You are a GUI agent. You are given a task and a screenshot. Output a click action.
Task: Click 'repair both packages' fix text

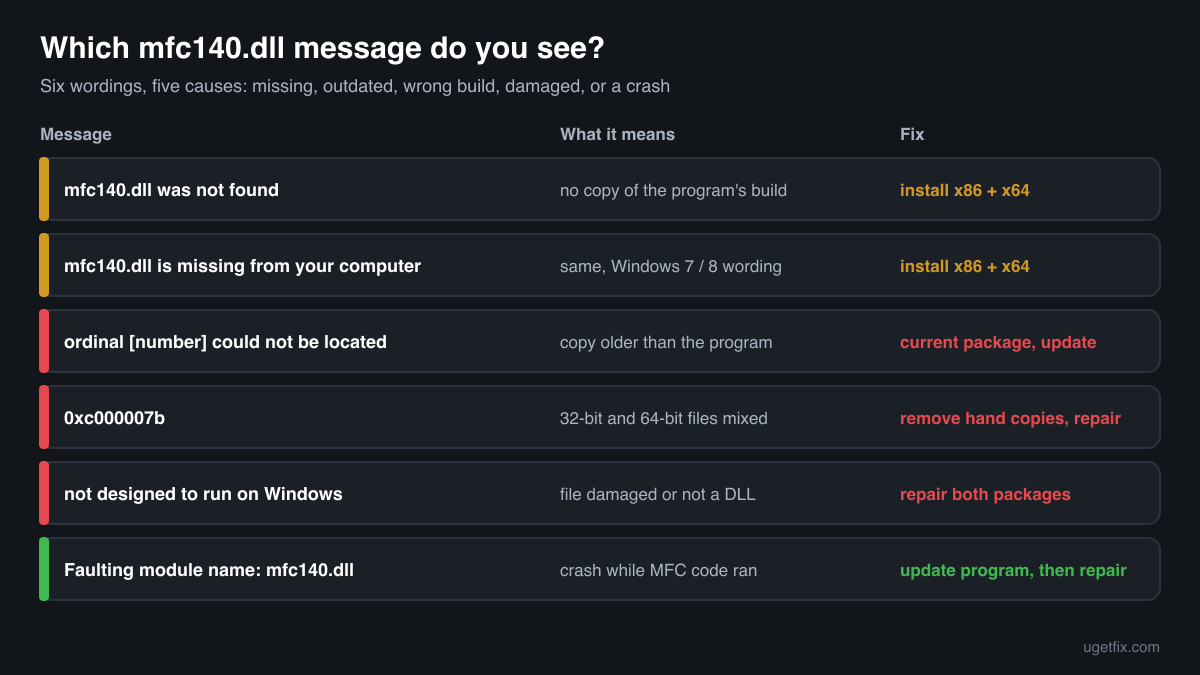985,494
